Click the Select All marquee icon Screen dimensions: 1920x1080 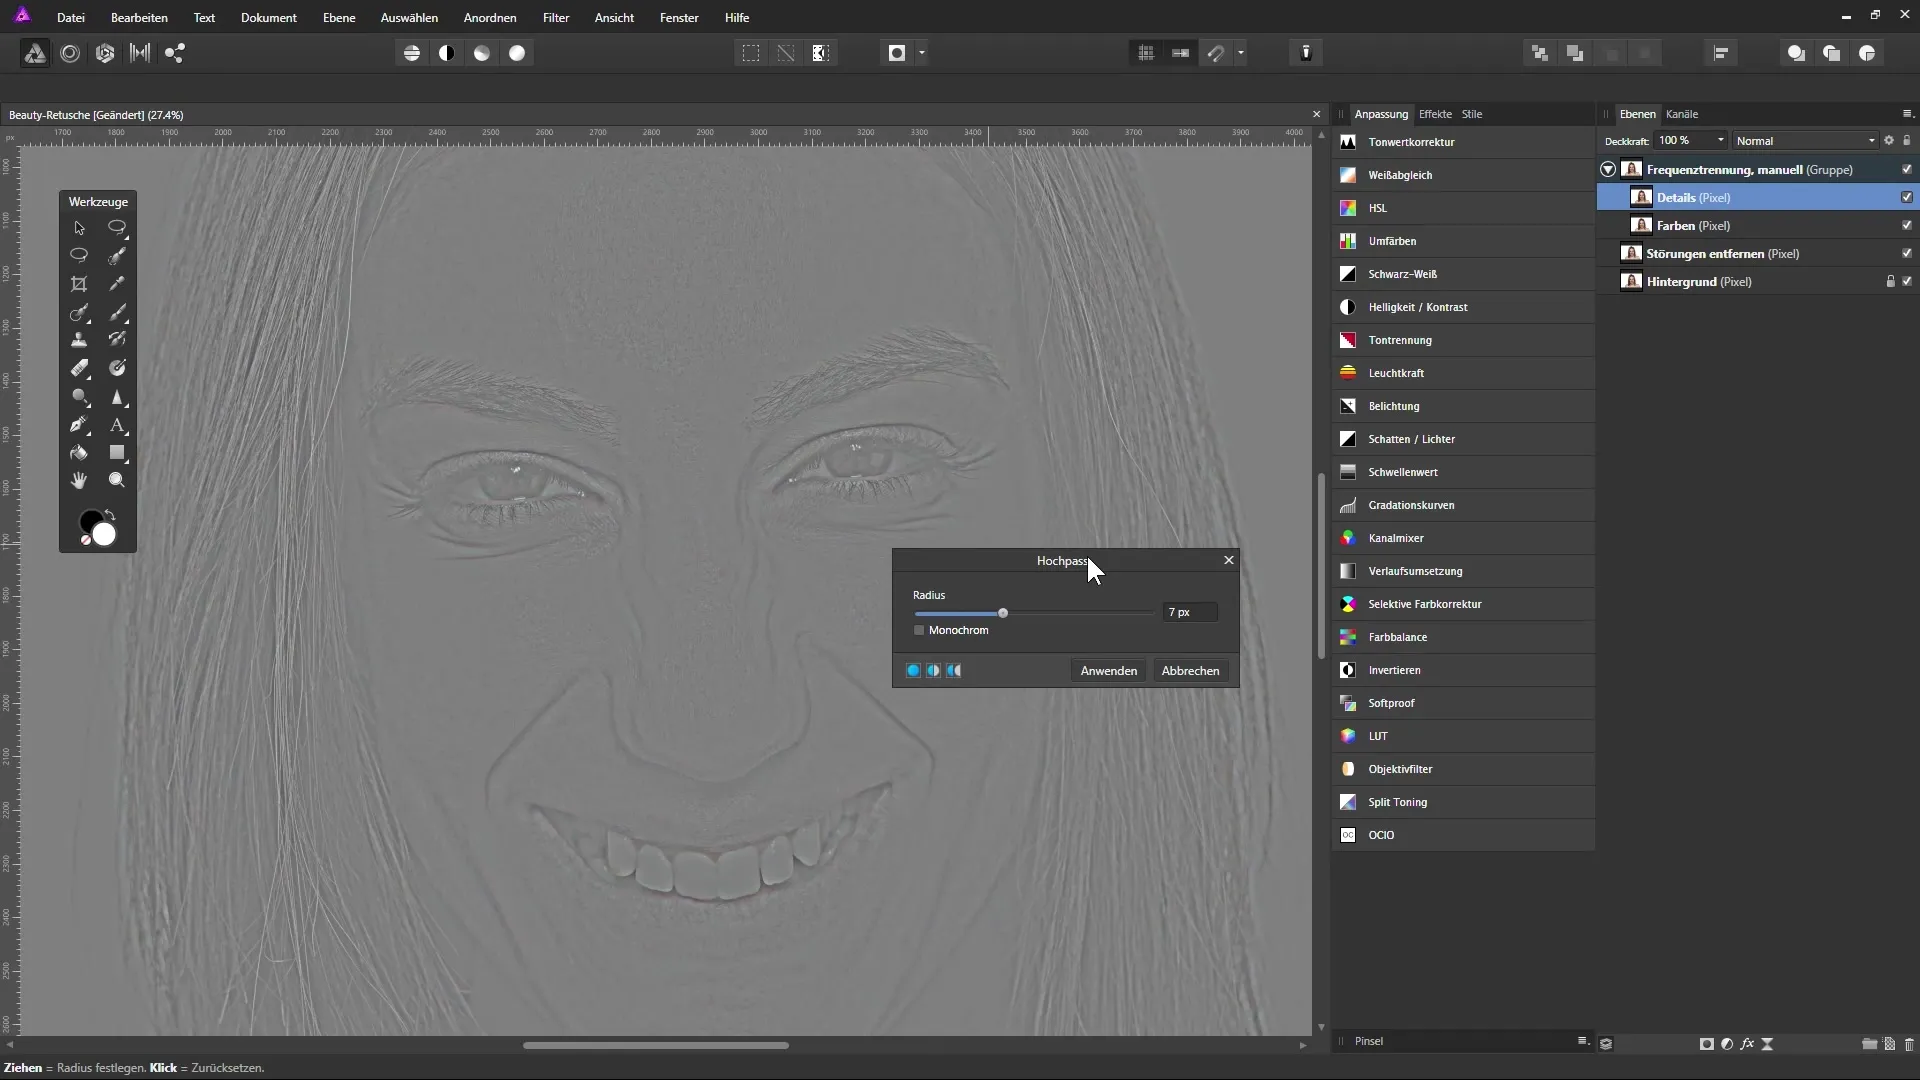(x=751, y=53)
